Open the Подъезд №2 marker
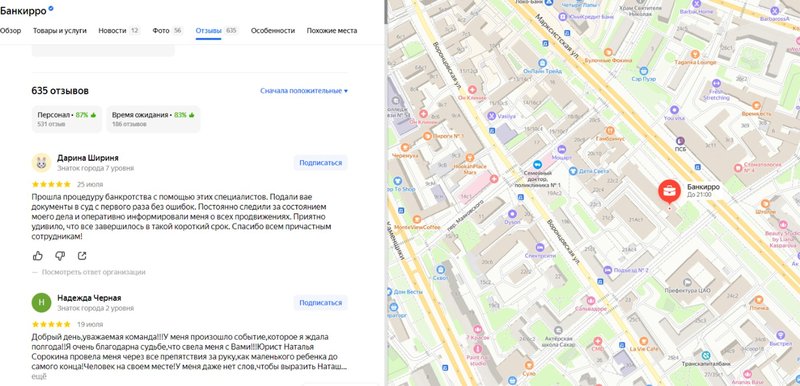The height and width of the screenshot is (386, 800). point(607,270)
